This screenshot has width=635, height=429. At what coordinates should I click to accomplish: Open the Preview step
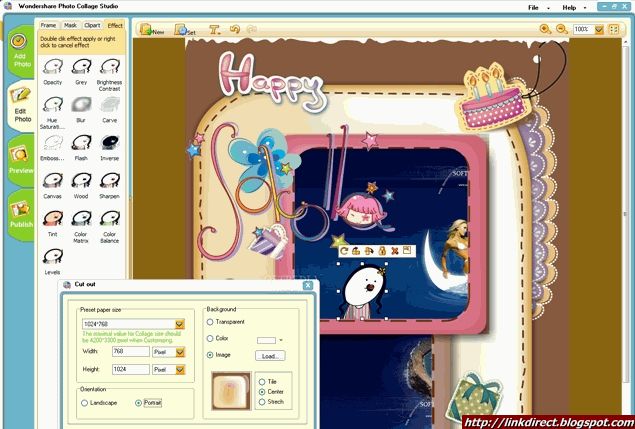click(x=21, y=160)
